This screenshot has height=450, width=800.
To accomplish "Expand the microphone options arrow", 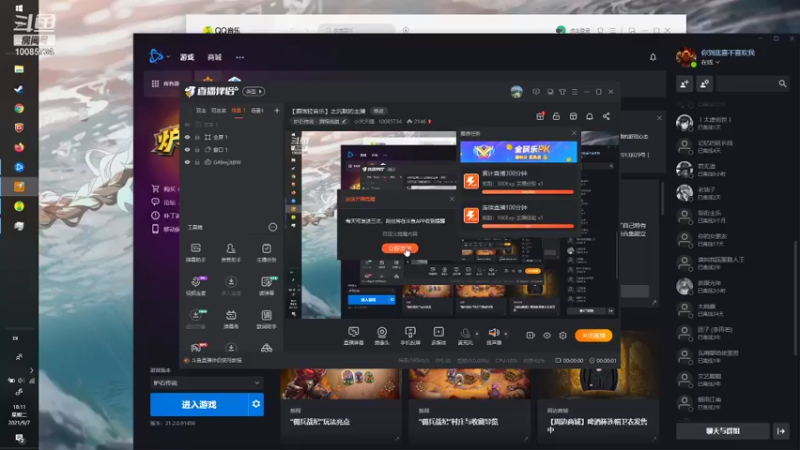I will coord(477,334).
